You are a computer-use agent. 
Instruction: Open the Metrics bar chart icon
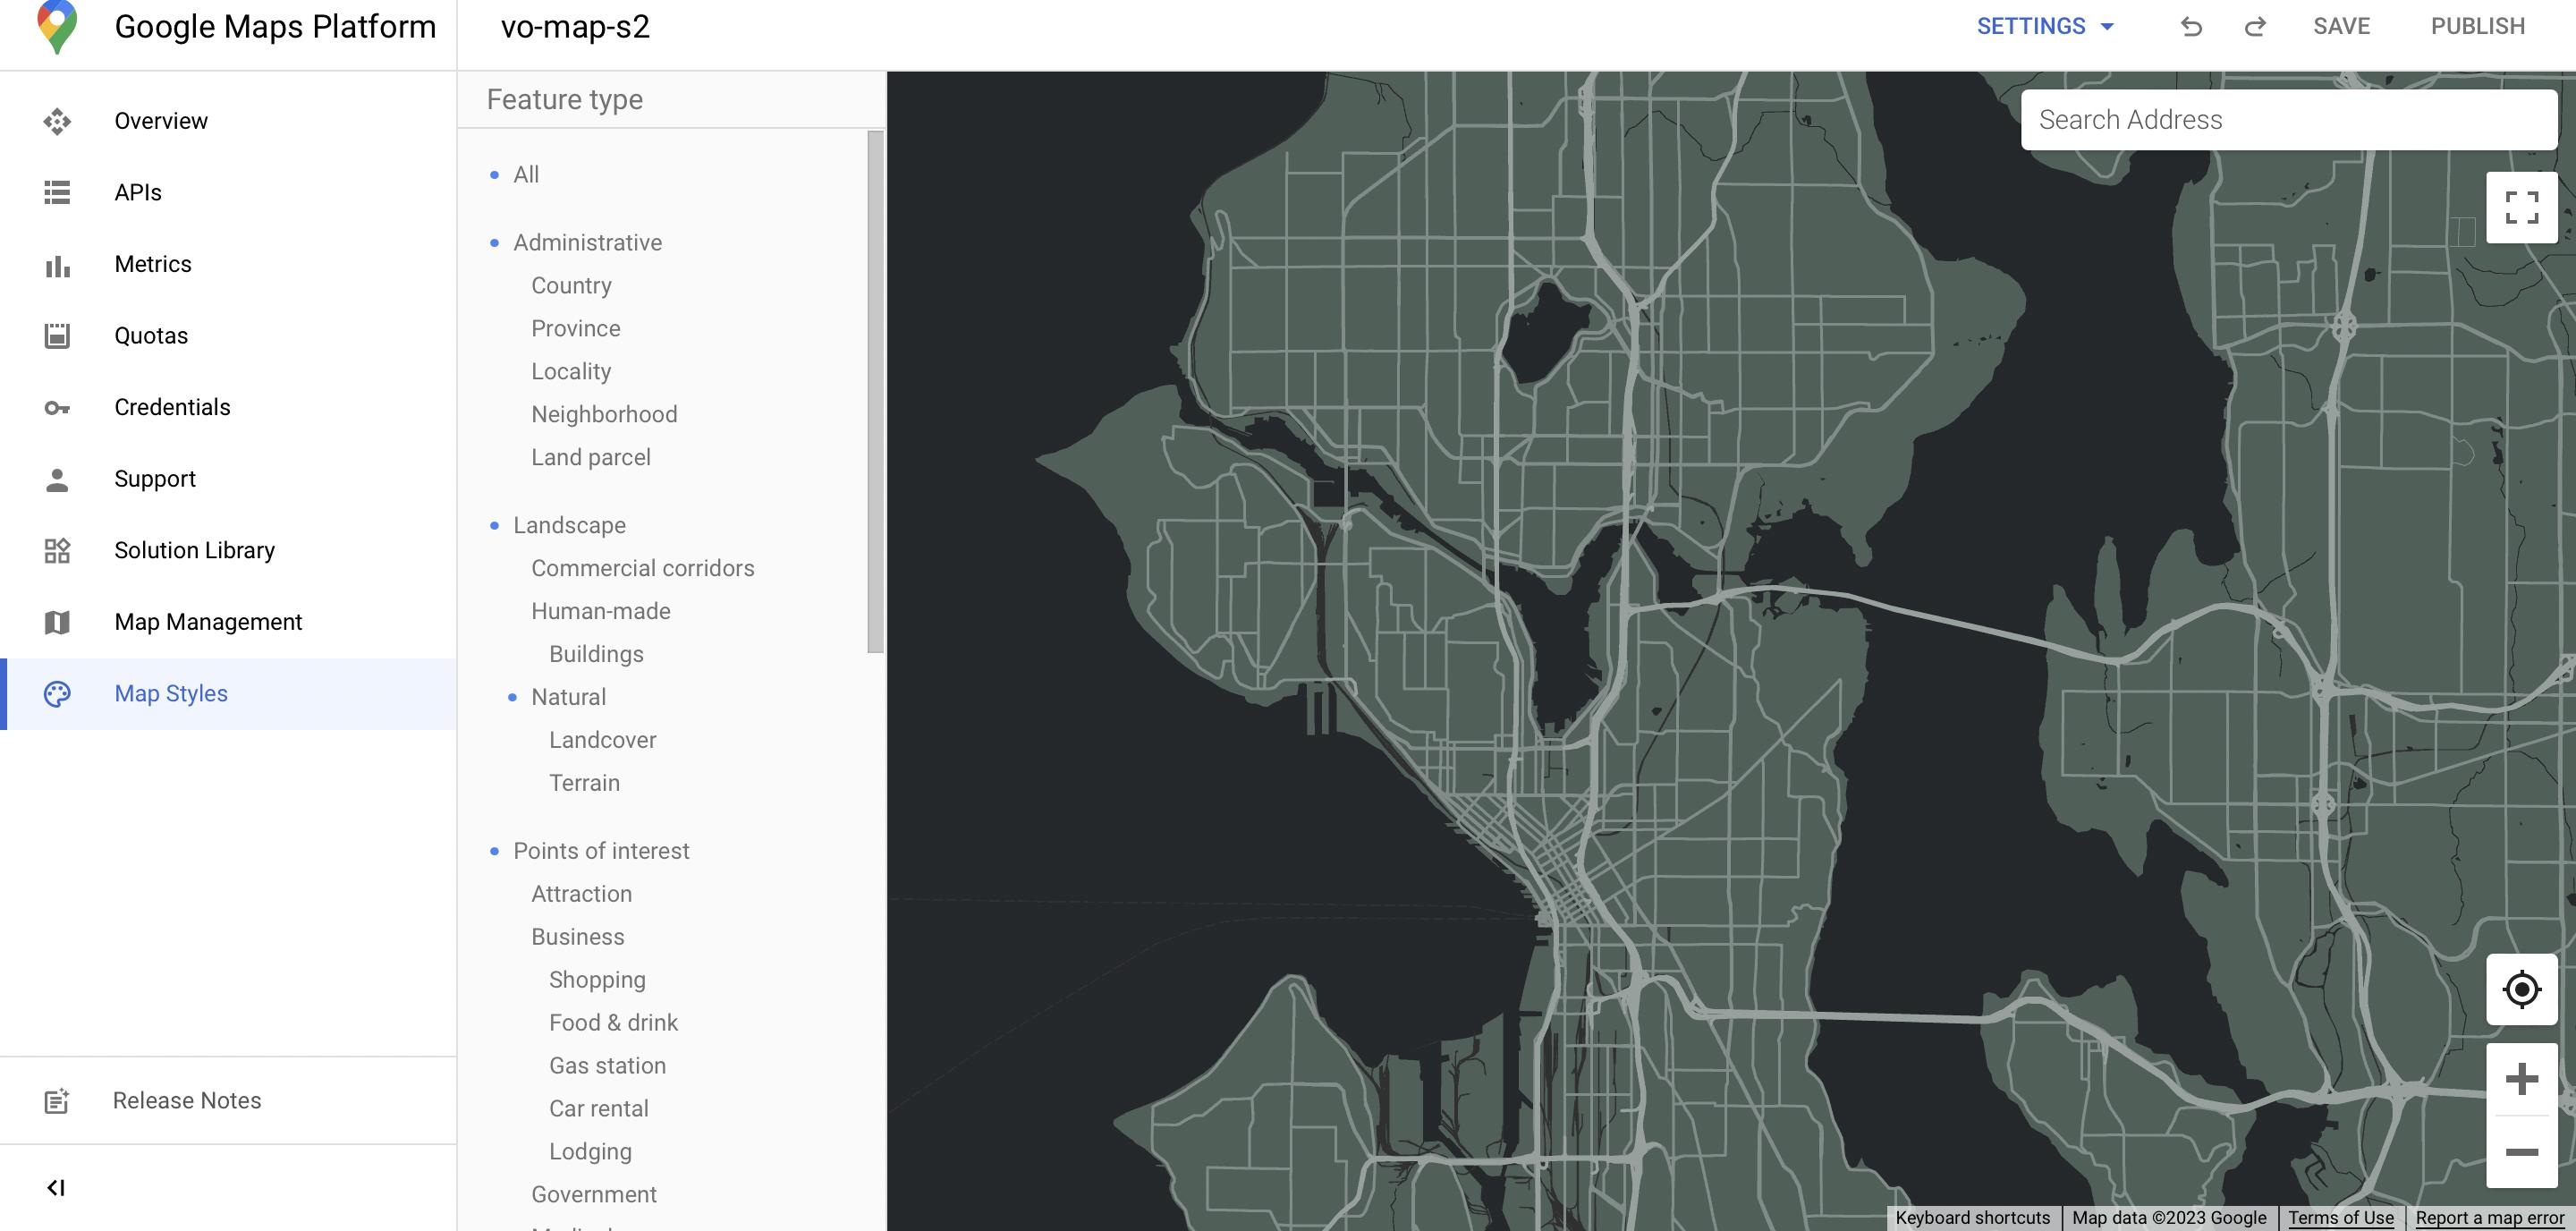(x=57, y=265)
